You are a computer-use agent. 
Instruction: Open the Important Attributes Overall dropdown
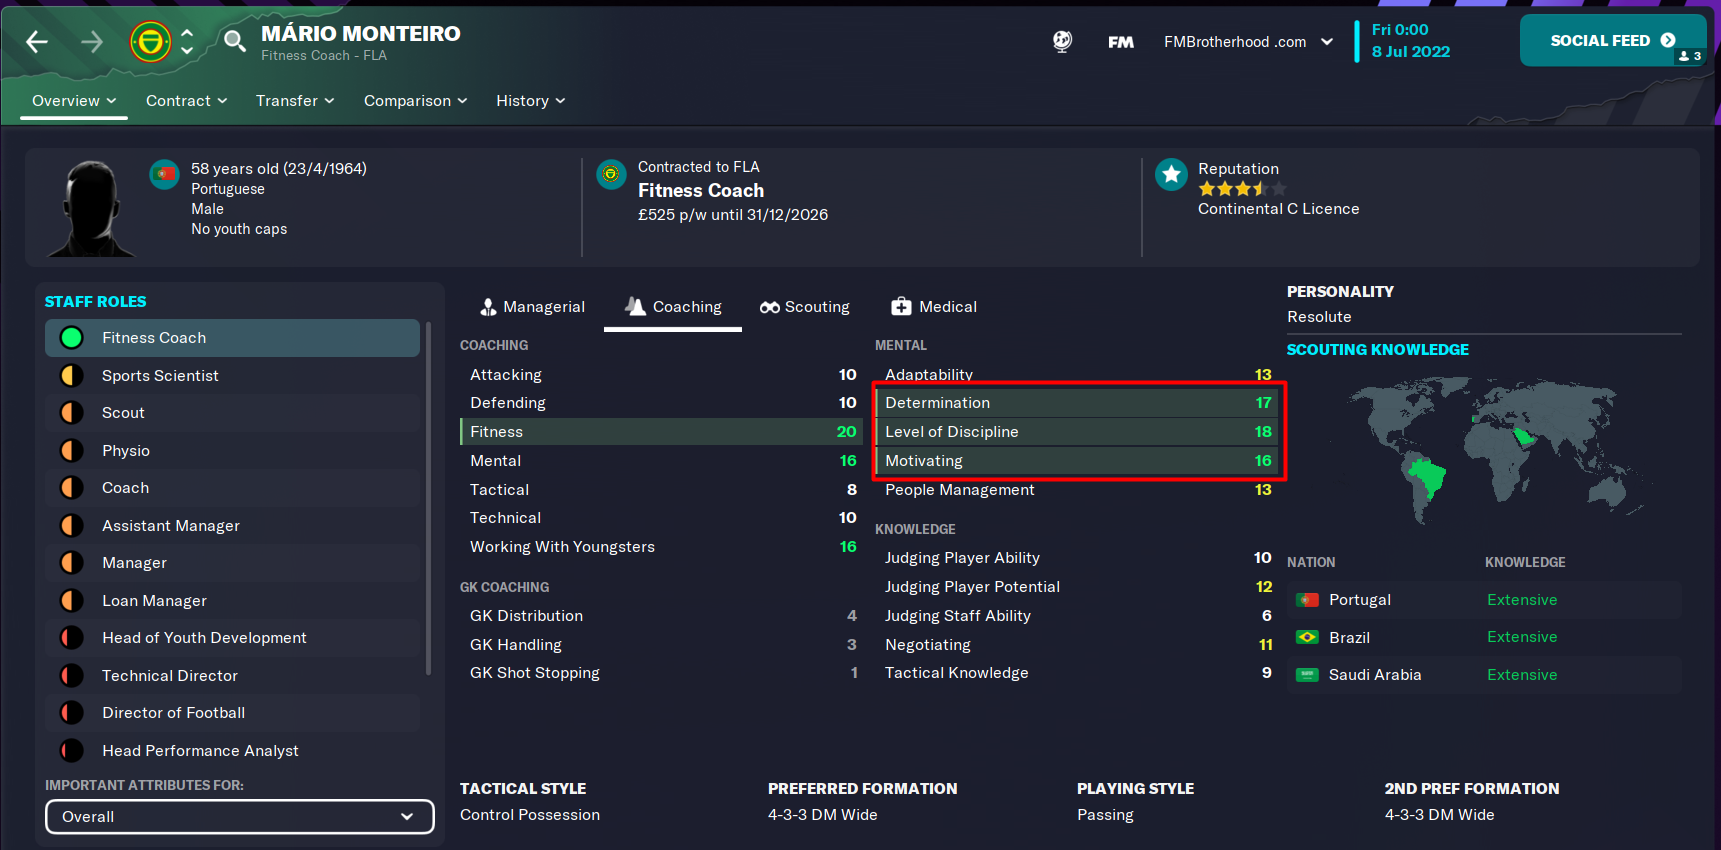click(240, 817)
